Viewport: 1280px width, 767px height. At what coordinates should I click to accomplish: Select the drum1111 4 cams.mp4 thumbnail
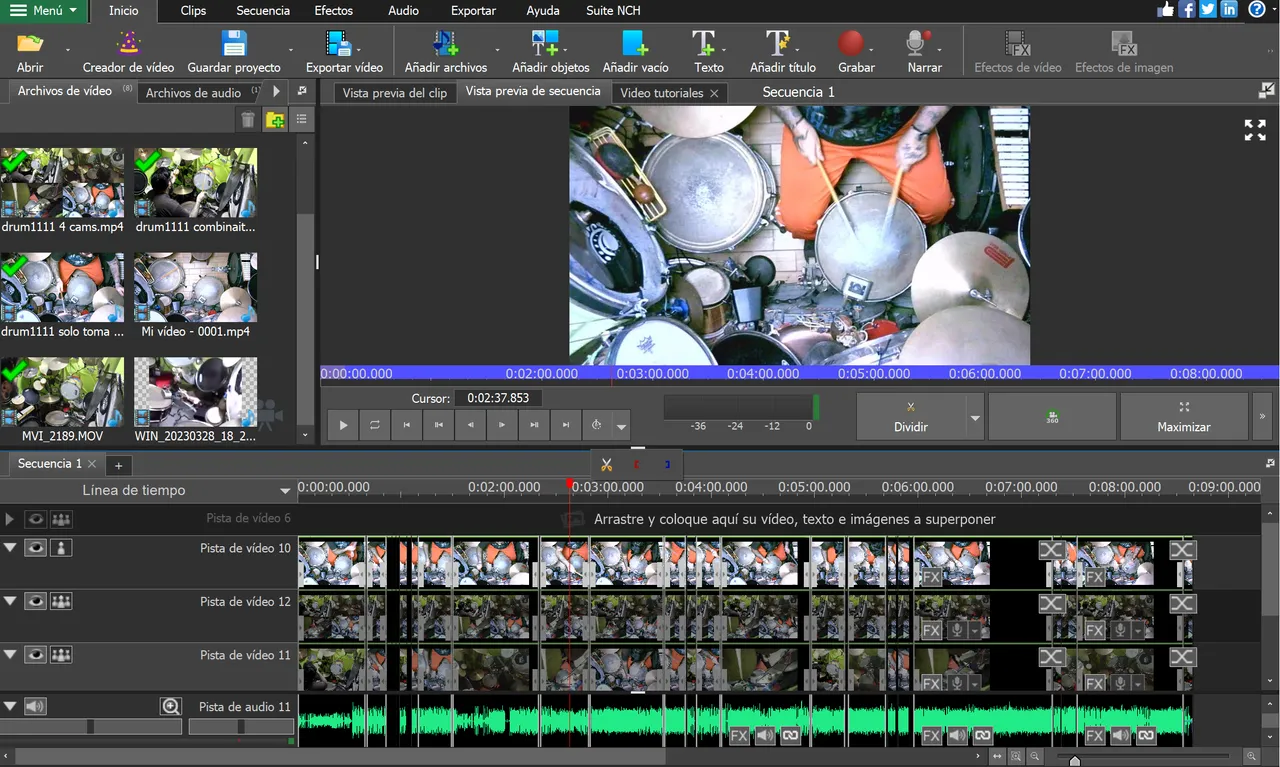pyautogui.click(x=62, y=183)
